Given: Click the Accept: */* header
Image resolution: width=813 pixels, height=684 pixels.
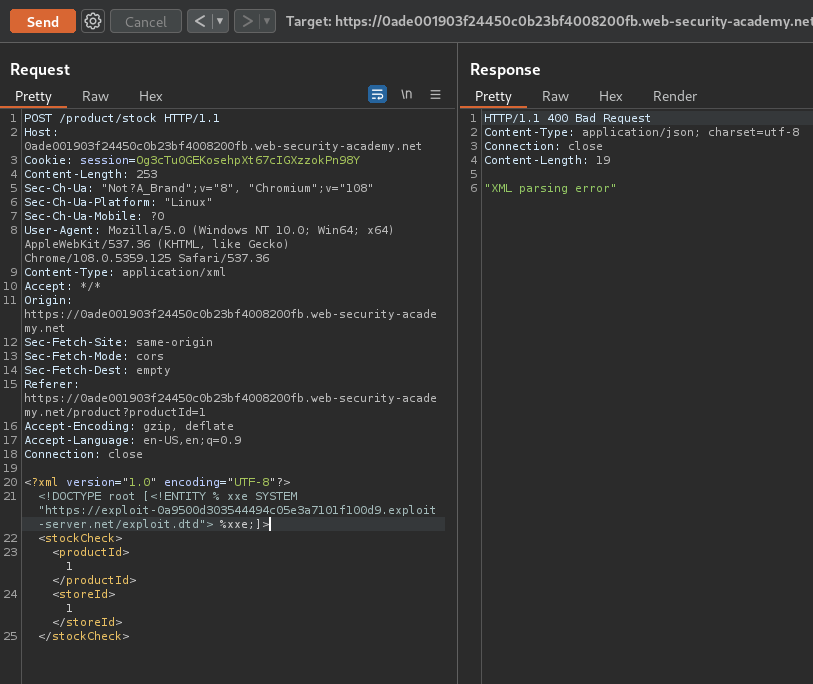Looking at the screenshot, I should click(62, 286).
